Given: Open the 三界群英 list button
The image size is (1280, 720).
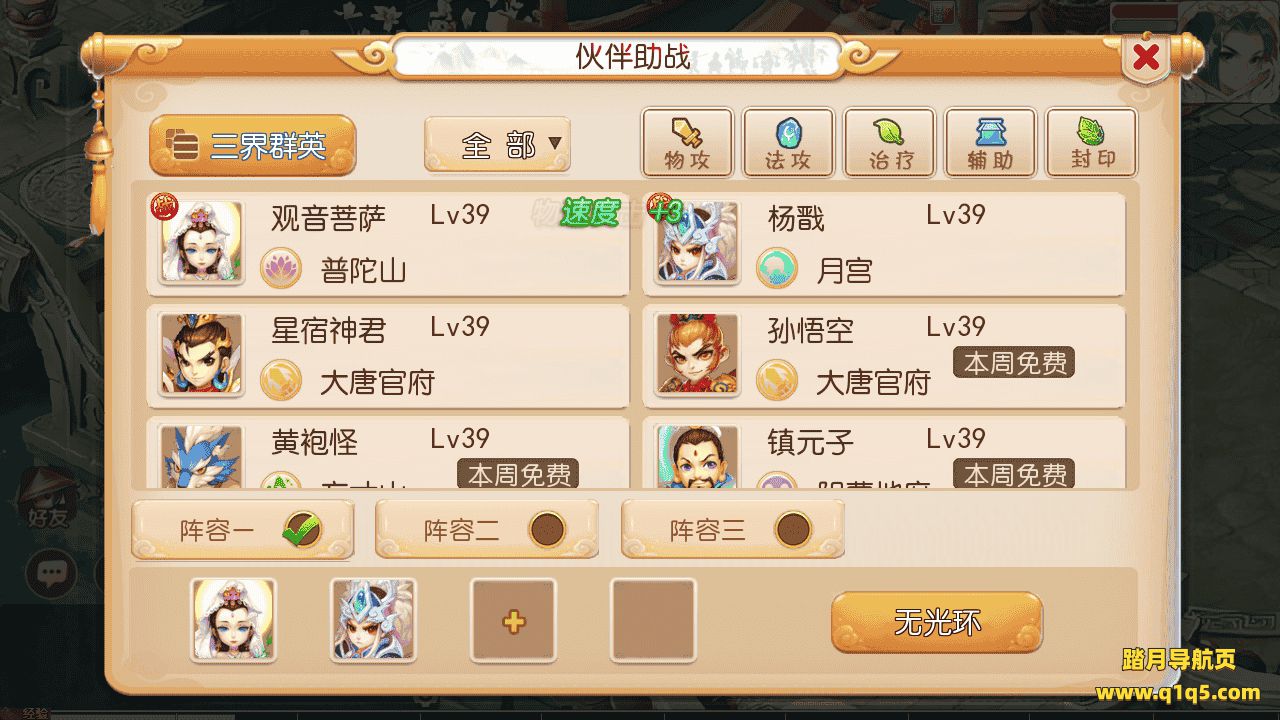Looking at the screenshot, I should tap(253, 146).
